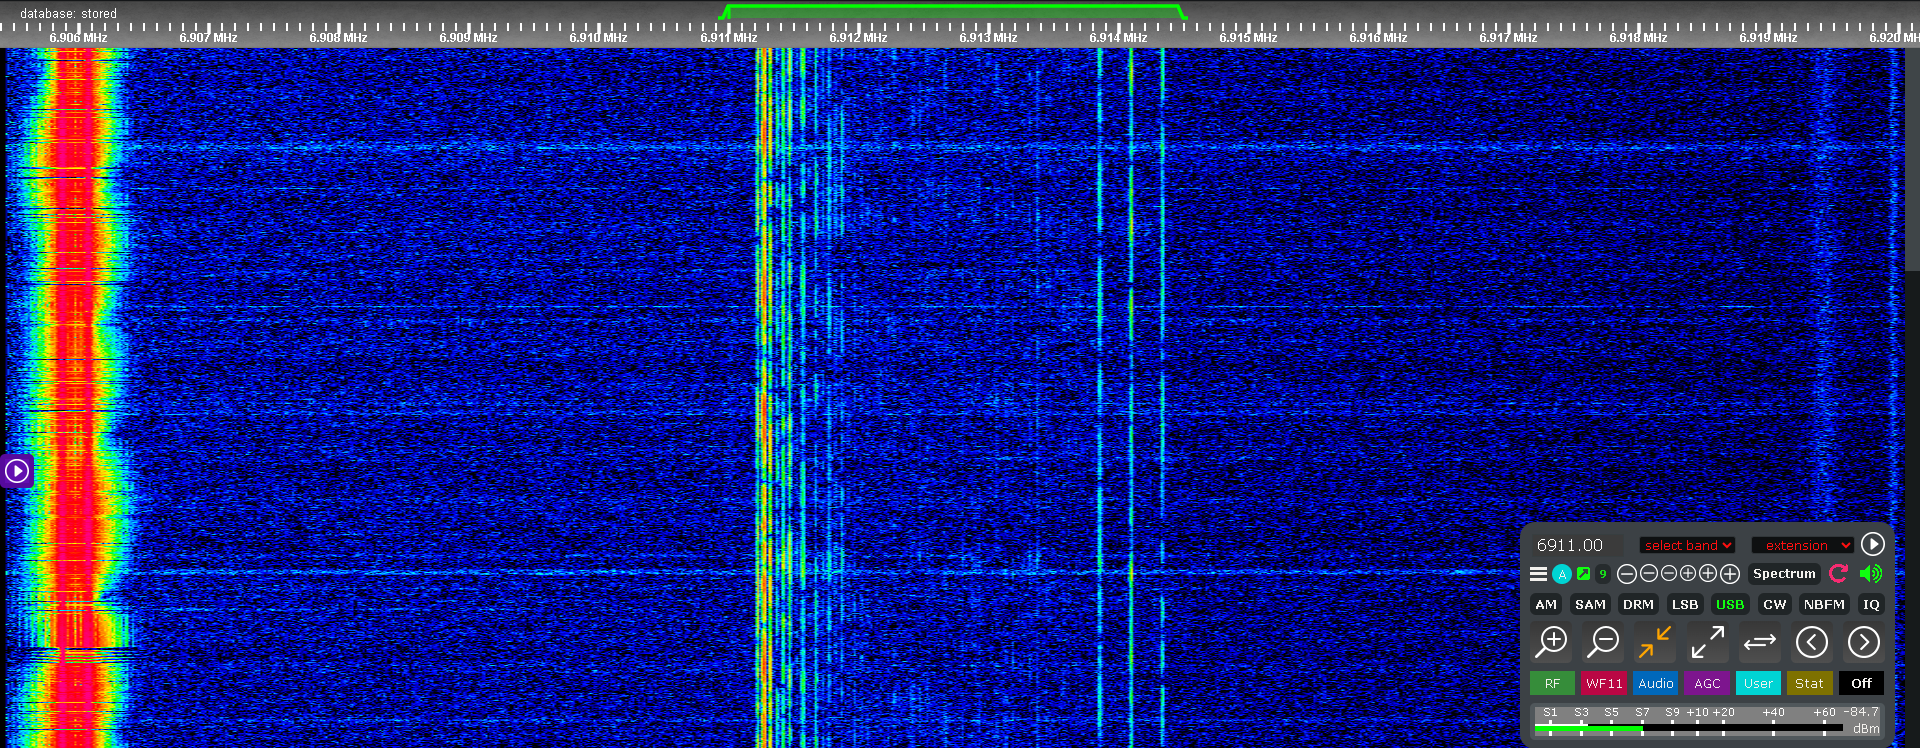This screenshot has height=748, width=1920.
Task: Click the 6.917 MHz frequency scale label
Action: (x=1508, y=38)
